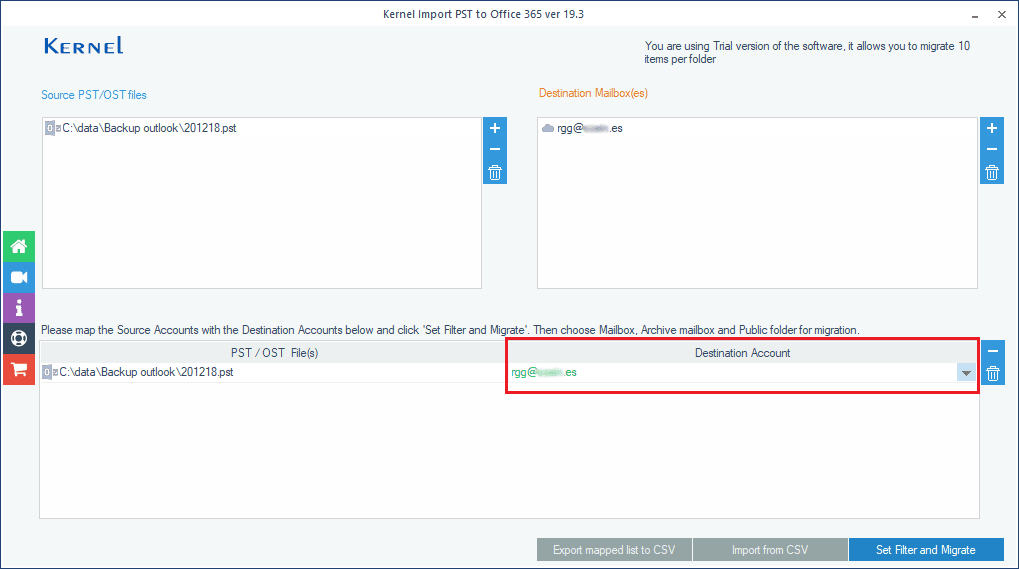This screenshot has height=569, width=1019.
Task: Select 201218.pst in Source PST/OST files list
Action: [140, 128]
